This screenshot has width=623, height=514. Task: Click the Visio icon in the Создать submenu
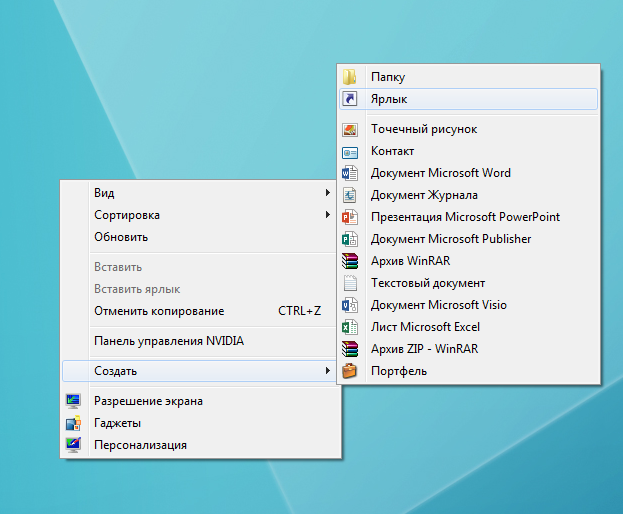350,305
